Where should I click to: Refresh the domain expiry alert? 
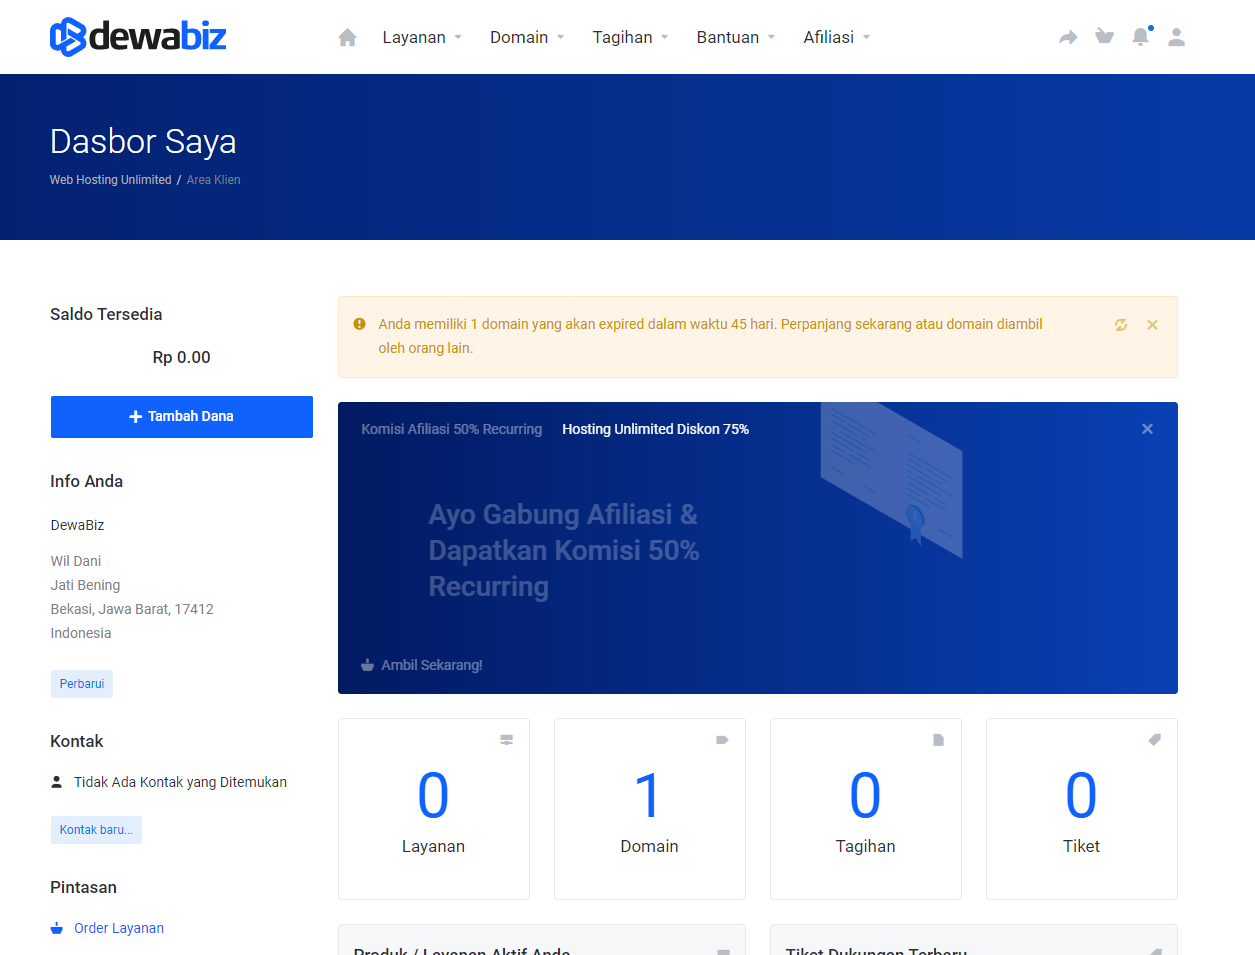tap(1121, 324)
